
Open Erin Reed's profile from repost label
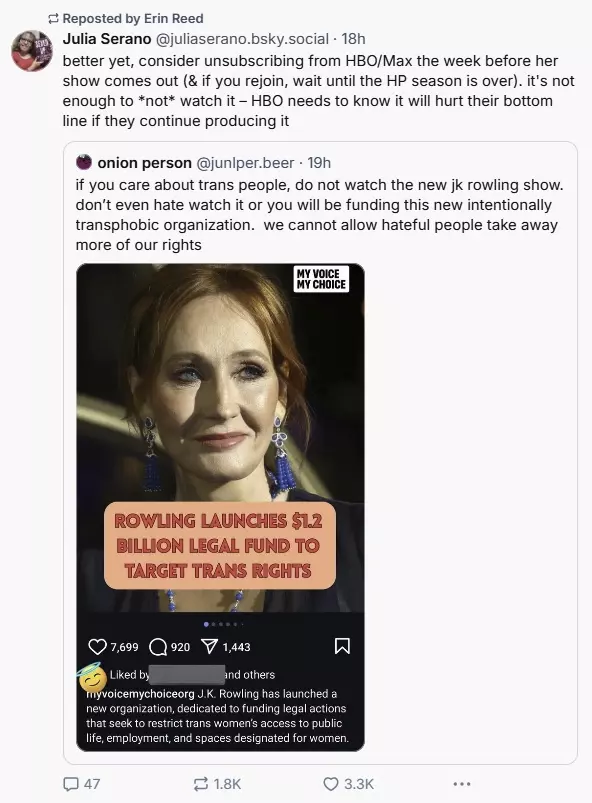tap(173, 18)
